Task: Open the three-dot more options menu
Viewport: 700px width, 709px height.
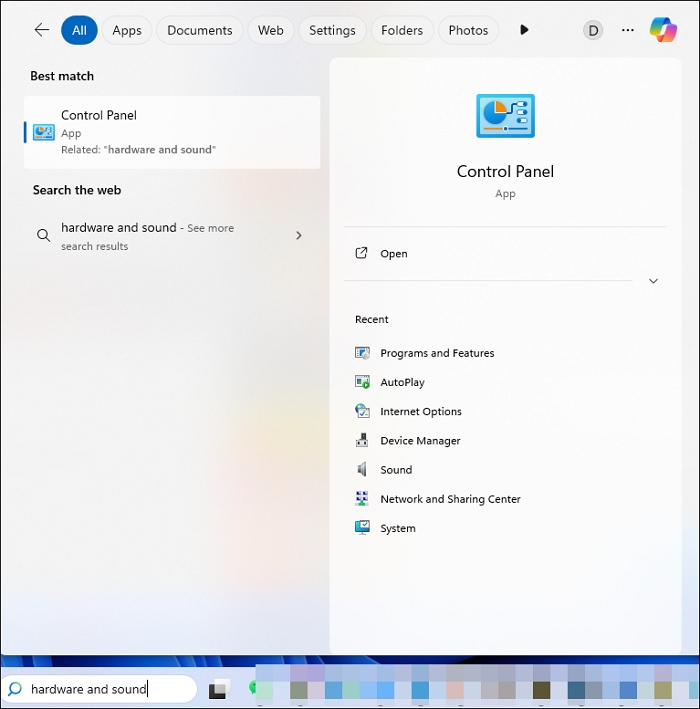Action: point(628,30)
